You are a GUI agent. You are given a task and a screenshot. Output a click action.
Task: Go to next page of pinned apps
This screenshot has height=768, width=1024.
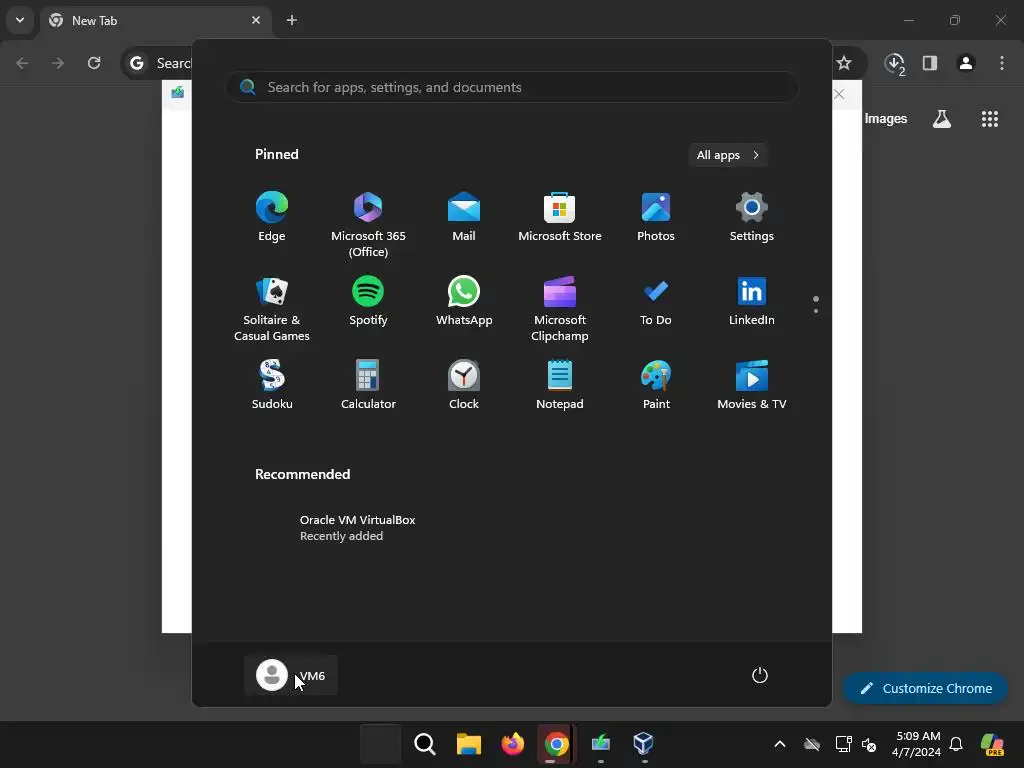click(x=816, y=311)
